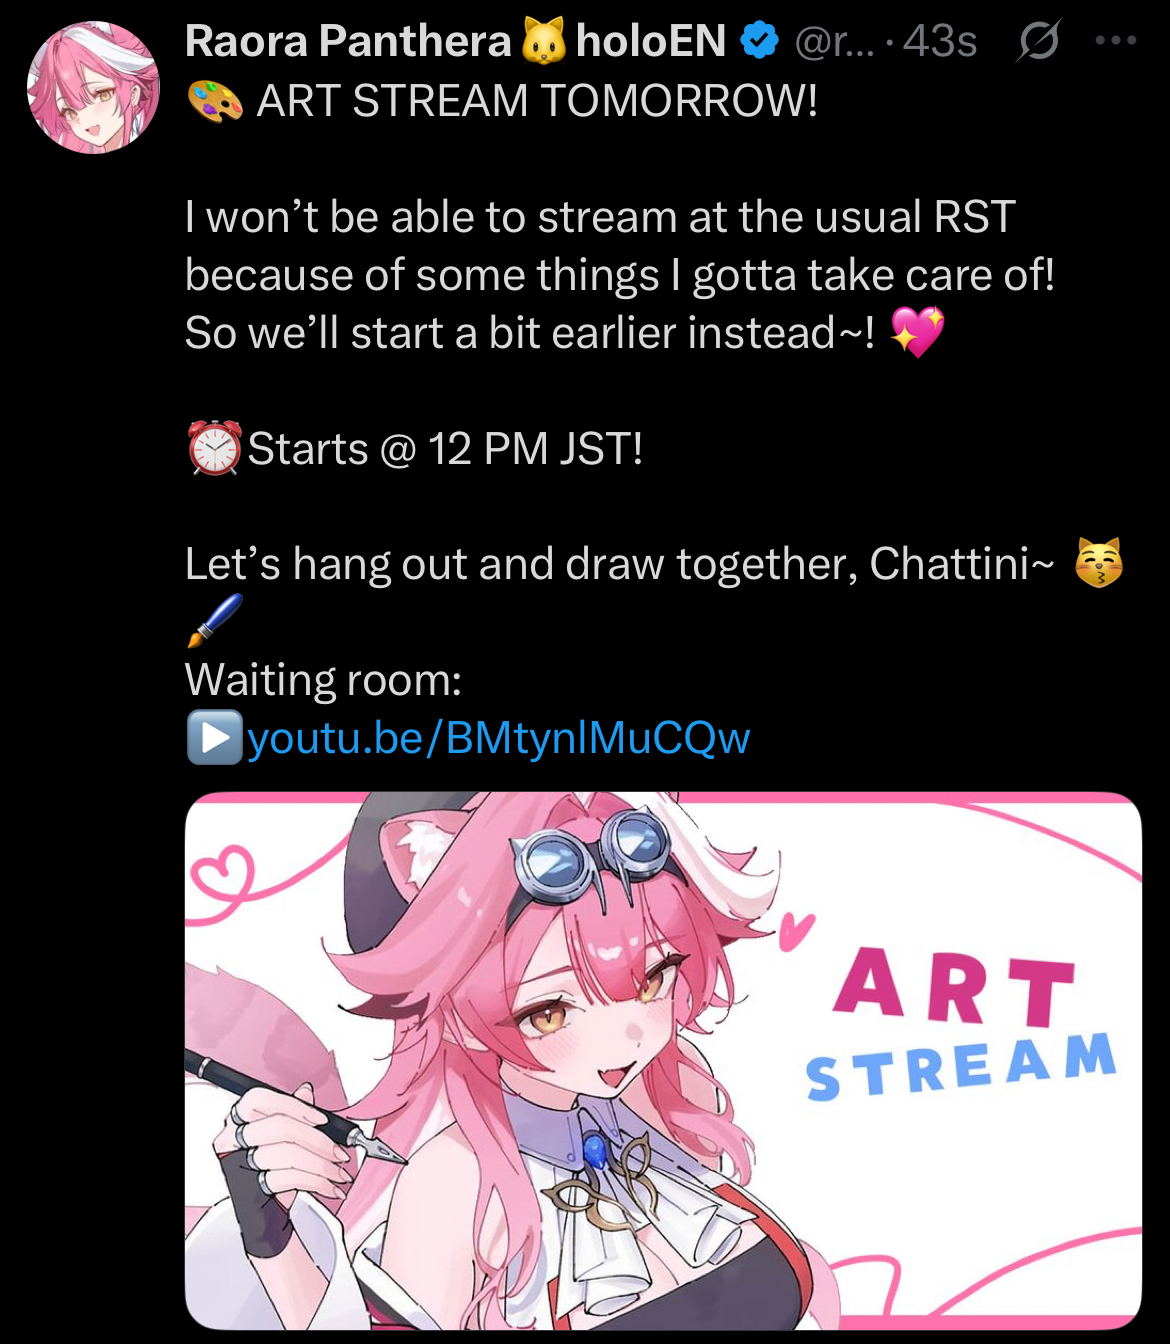Open the Art Stream image attachment

663,1060
